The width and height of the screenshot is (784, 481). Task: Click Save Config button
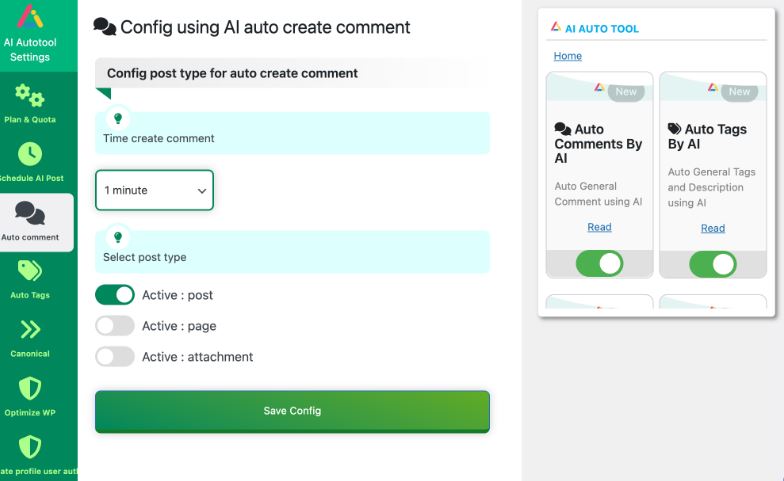292,412
